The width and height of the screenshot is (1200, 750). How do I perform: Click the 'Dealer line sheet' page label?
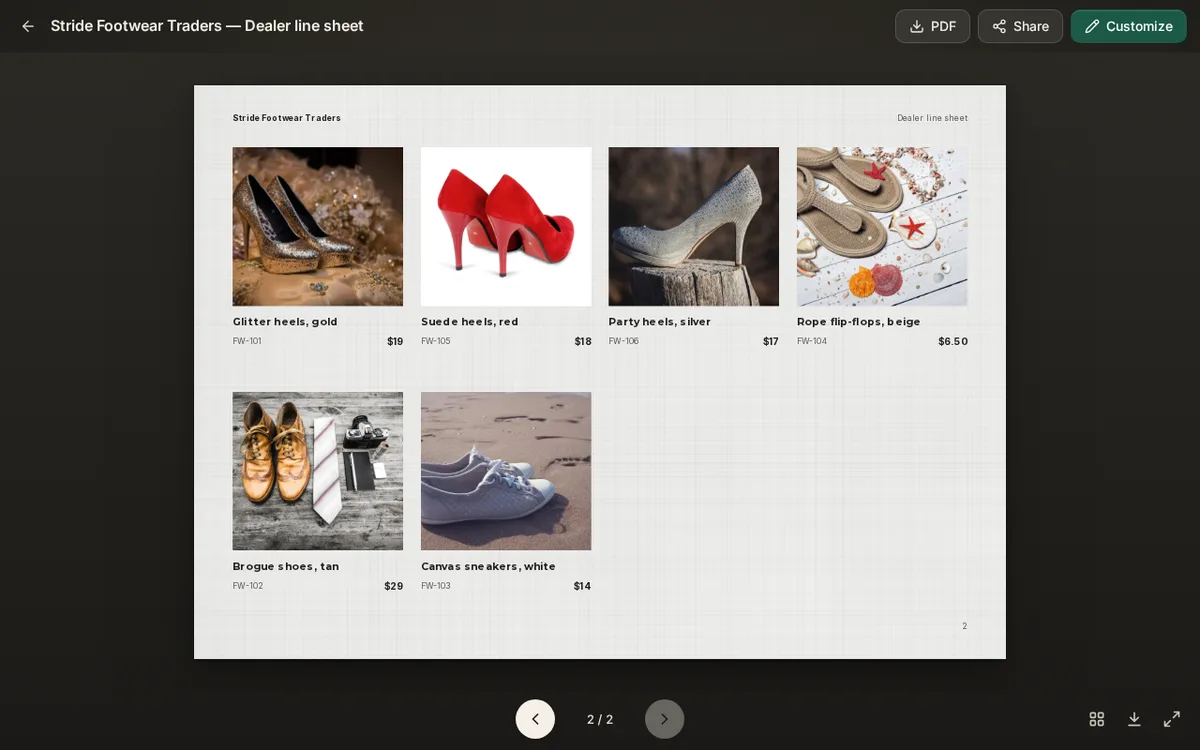coord(932,118)
